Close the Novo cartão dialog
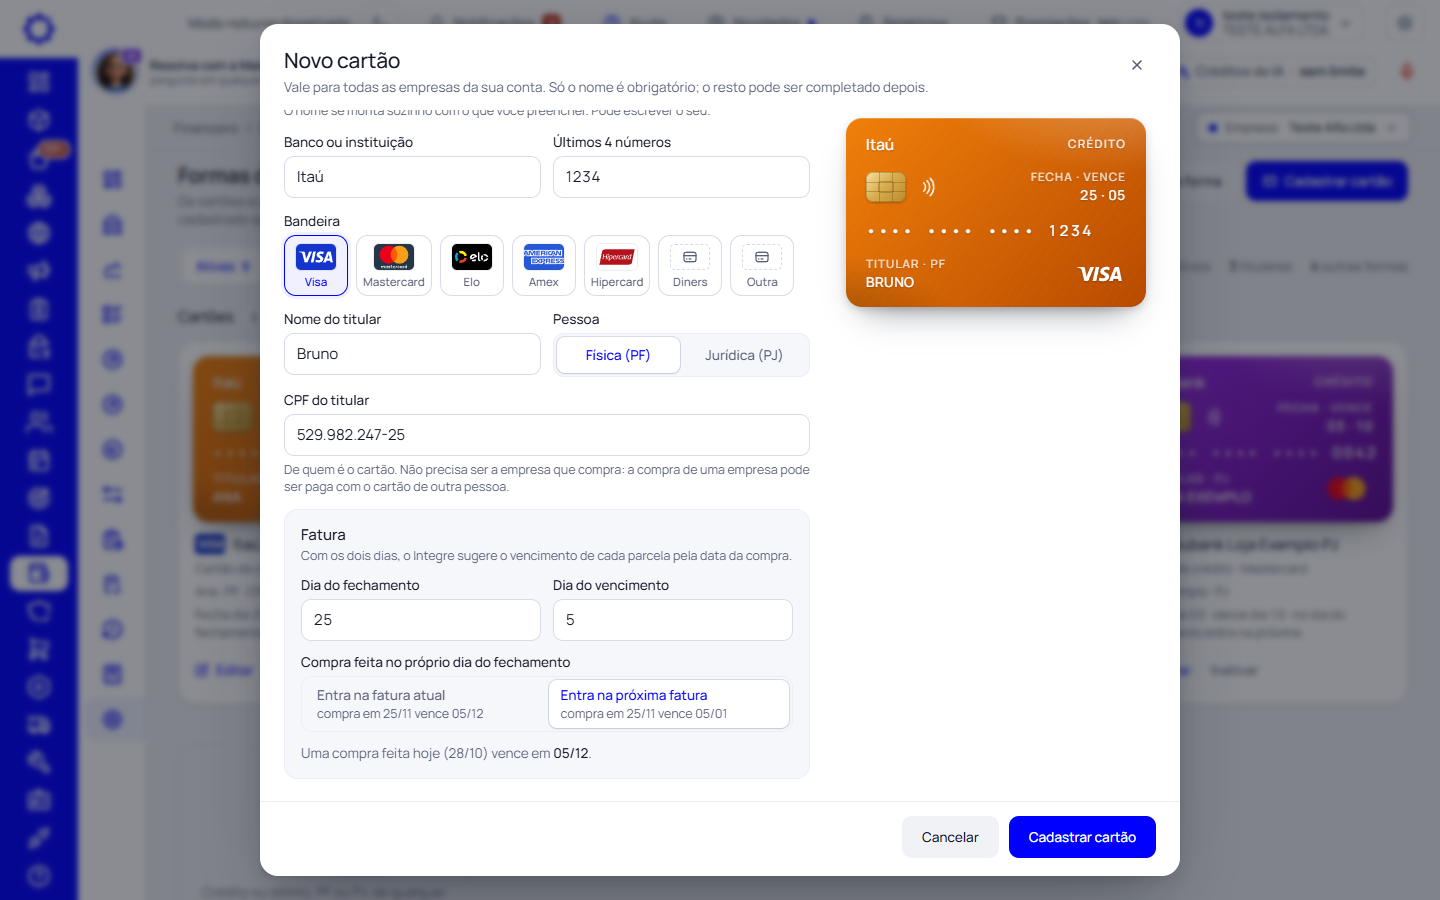 pyautogui.click(x=1137, y=65)
